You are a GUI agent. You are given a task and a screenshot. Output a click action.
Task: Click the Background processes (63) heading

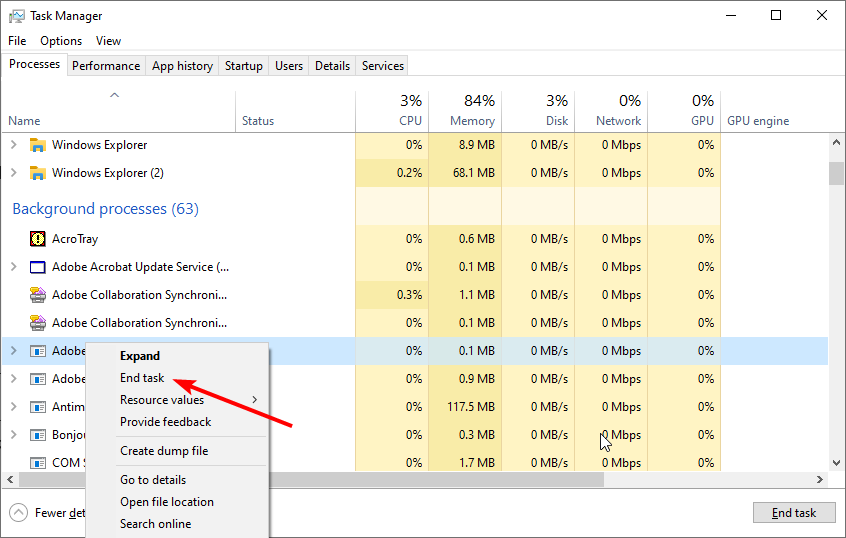tap(106, 209)
